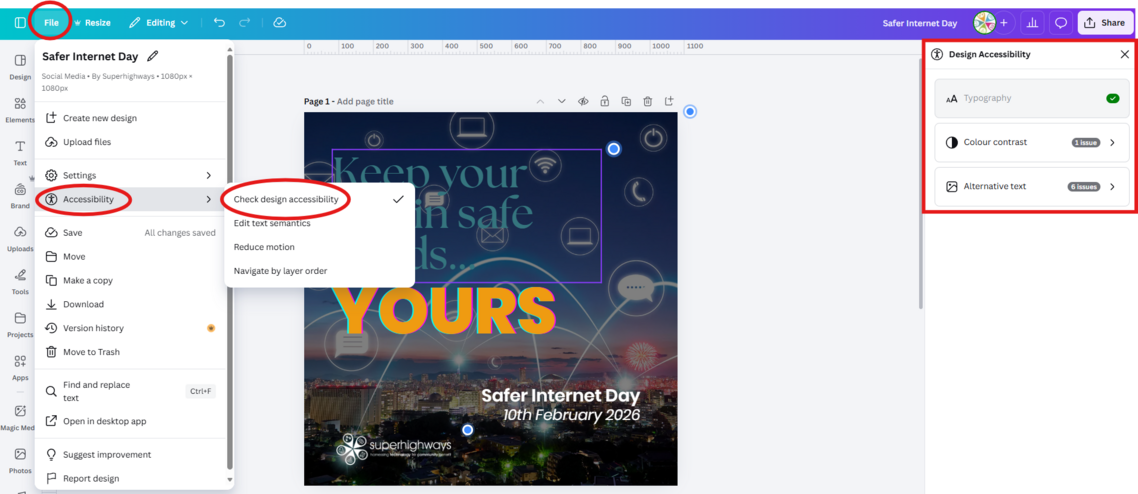This screenshot has height=494, width=1138.
Task: Open the Elements sidebar tab
Action: tap(20, 110)
